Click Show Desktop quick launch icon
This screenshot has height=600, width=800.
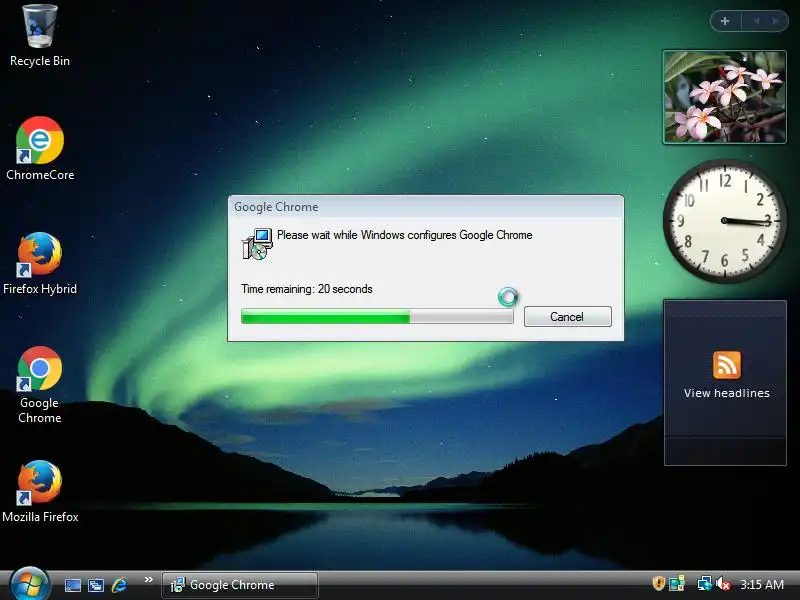pyautogui.click(x=72, y=585)
